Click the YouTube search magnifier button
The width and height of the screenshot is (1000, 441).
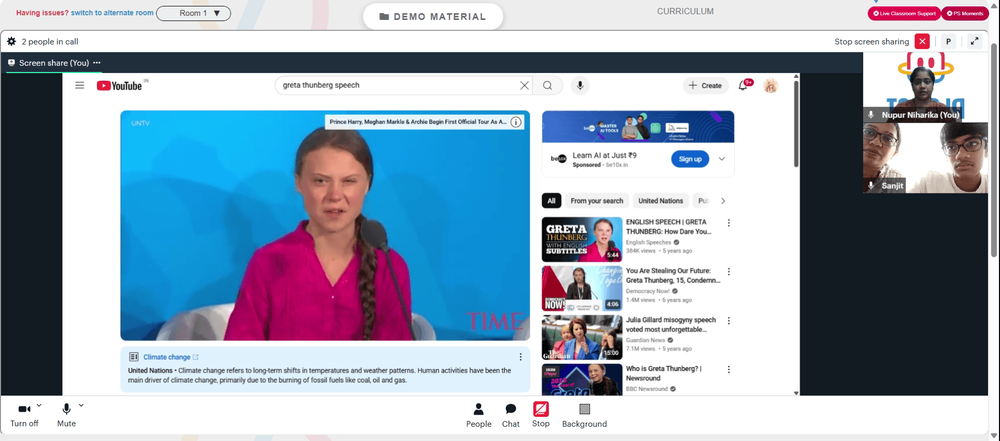point(548,86)
